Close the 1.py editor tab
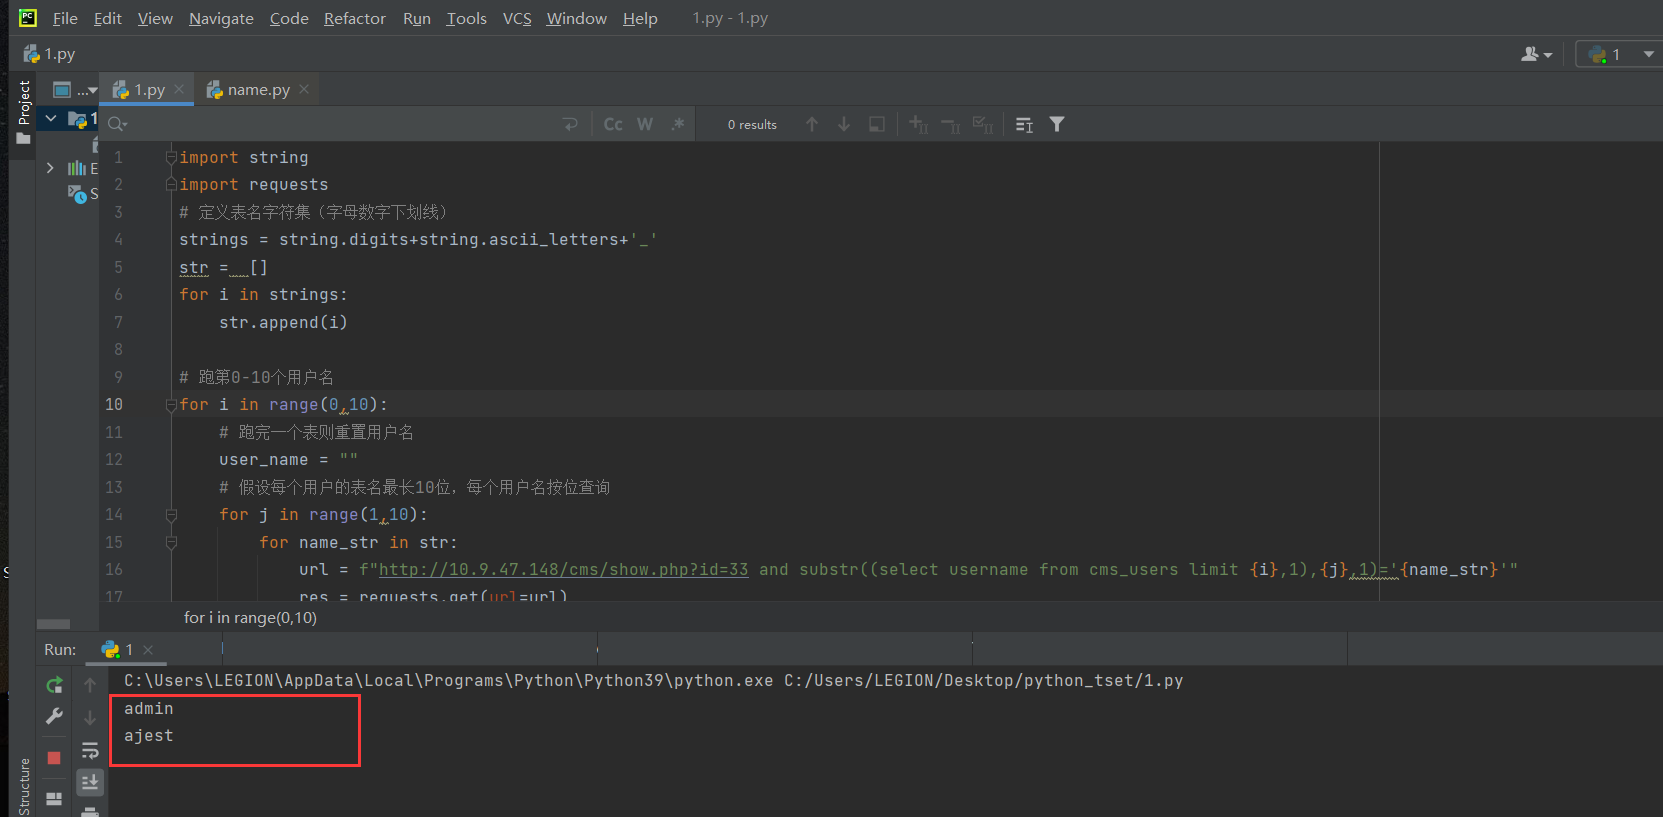 coord(179,89)
